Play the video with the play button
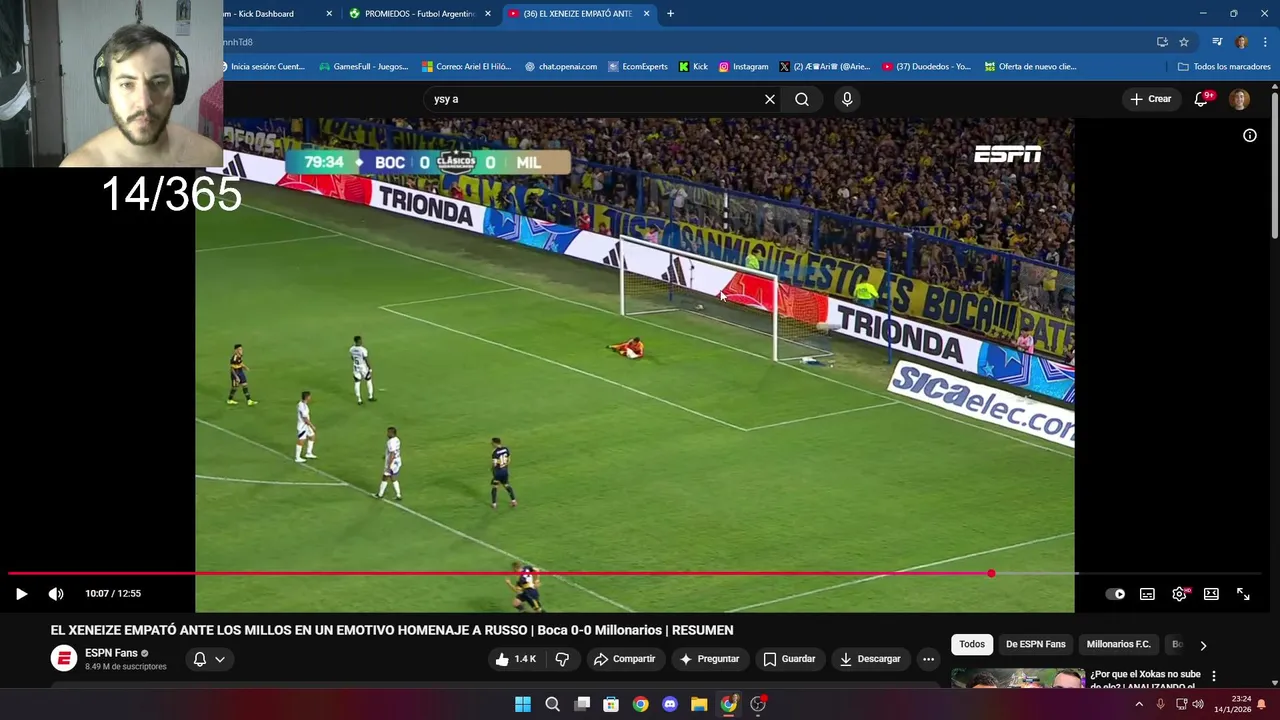This screenshot has width=1280, height=720. 21,594
